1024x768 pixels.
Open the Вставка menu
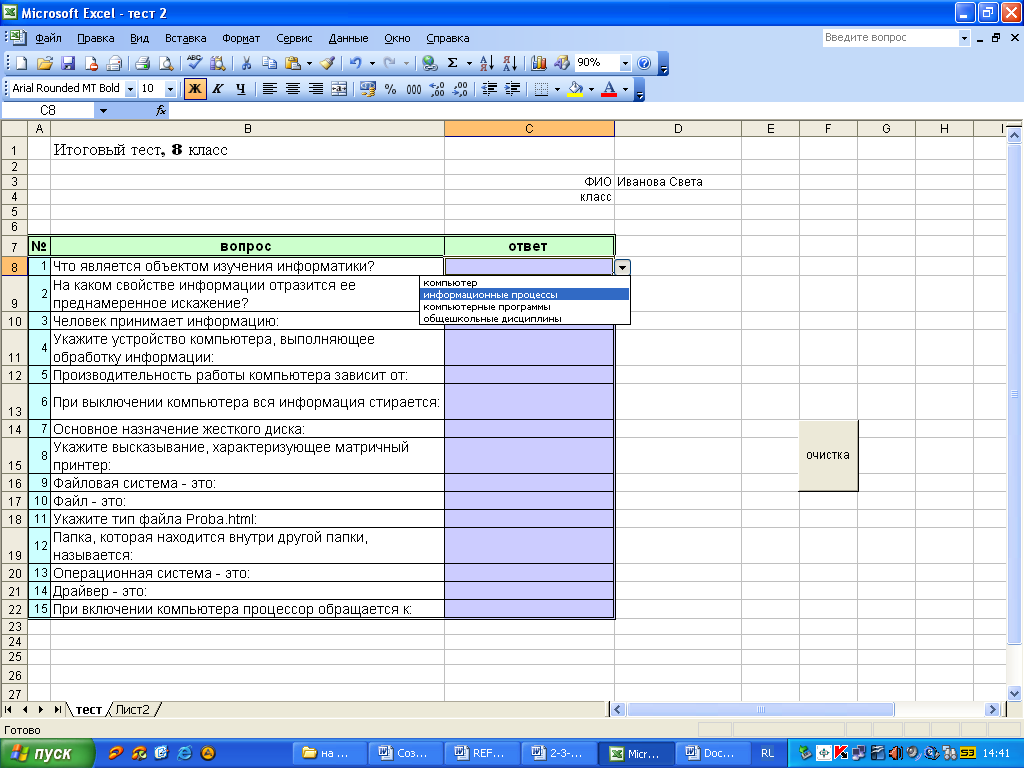(185, 38)
